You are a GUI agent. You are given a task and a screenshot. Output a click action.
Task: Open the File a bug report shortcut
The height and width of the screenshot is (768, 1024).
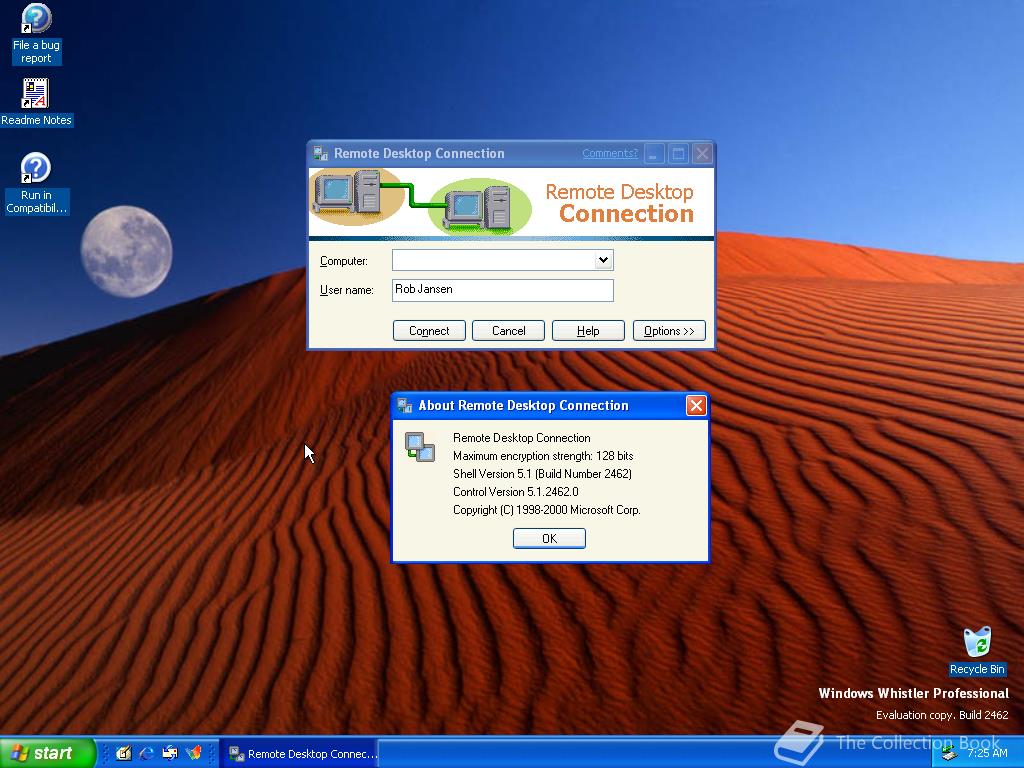[36, 34]
